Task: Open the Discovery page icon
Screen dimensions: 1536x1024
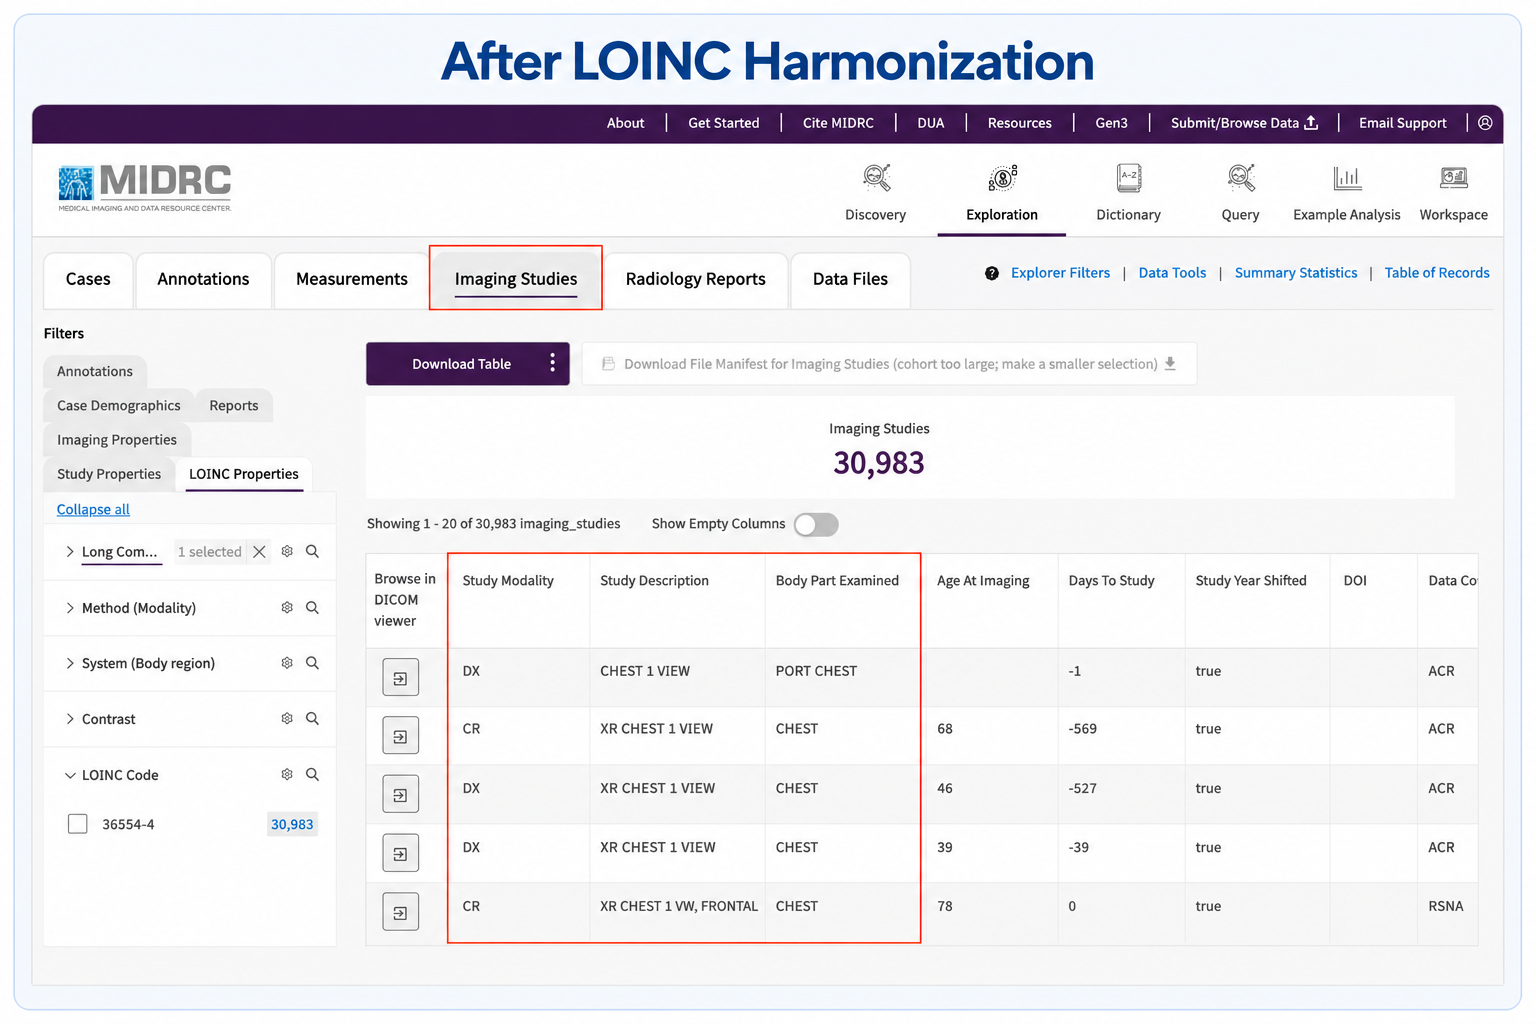Action: point(876,178)
